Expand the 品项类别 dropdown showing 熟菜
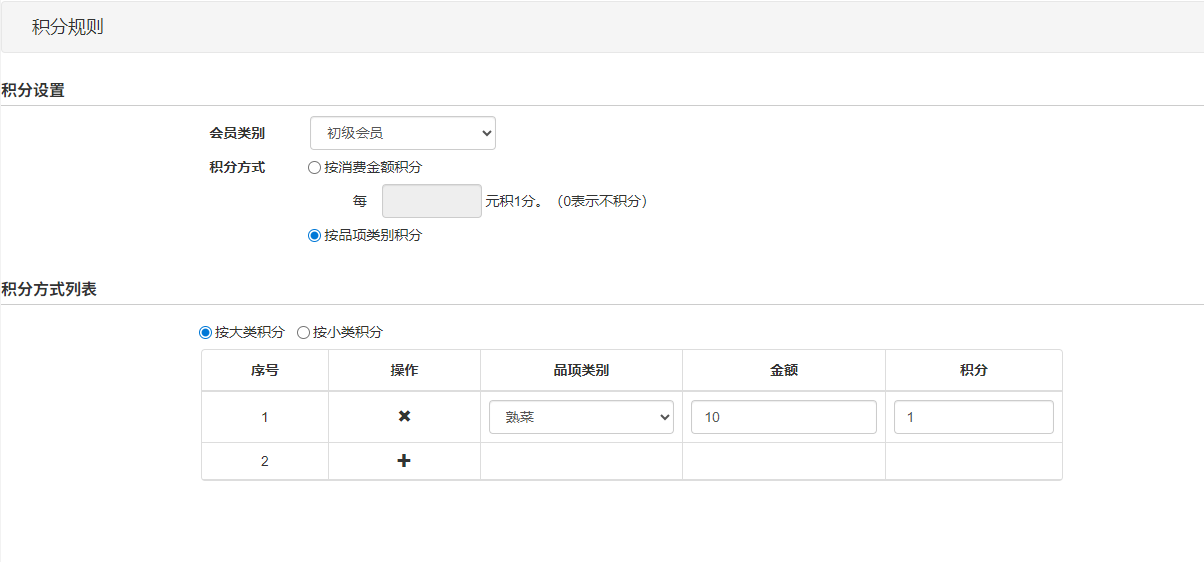 [581, 417]
